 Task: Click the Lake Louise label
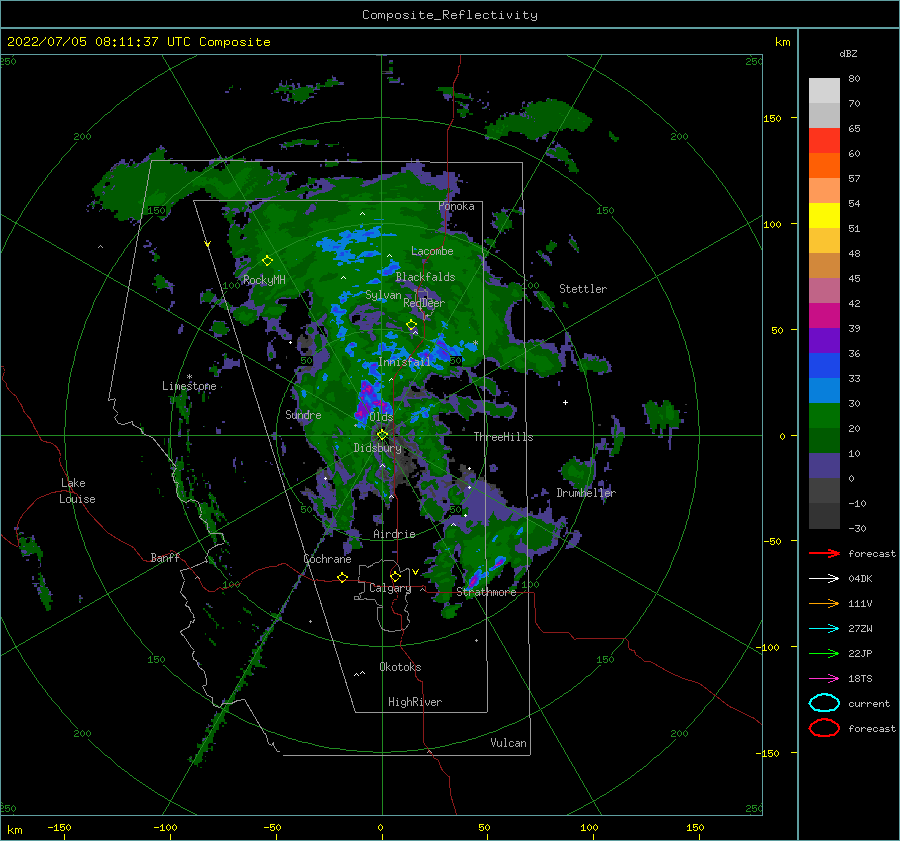pos(77,491)
